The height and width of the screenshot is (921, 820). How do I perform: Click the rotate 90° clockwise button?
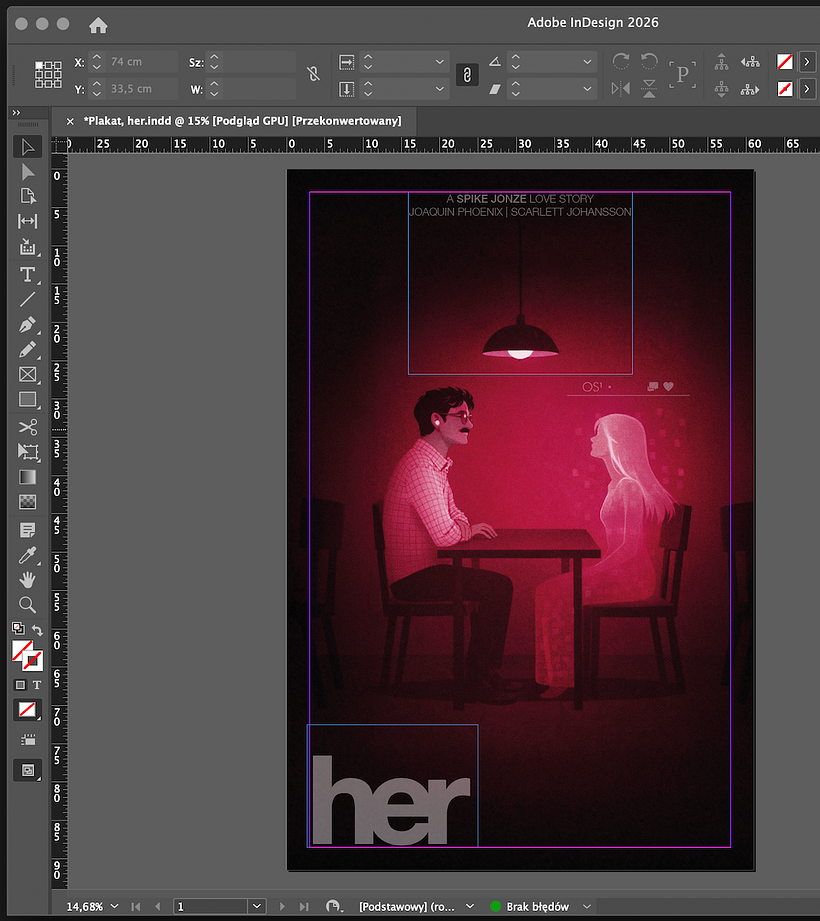pos(620,62)
